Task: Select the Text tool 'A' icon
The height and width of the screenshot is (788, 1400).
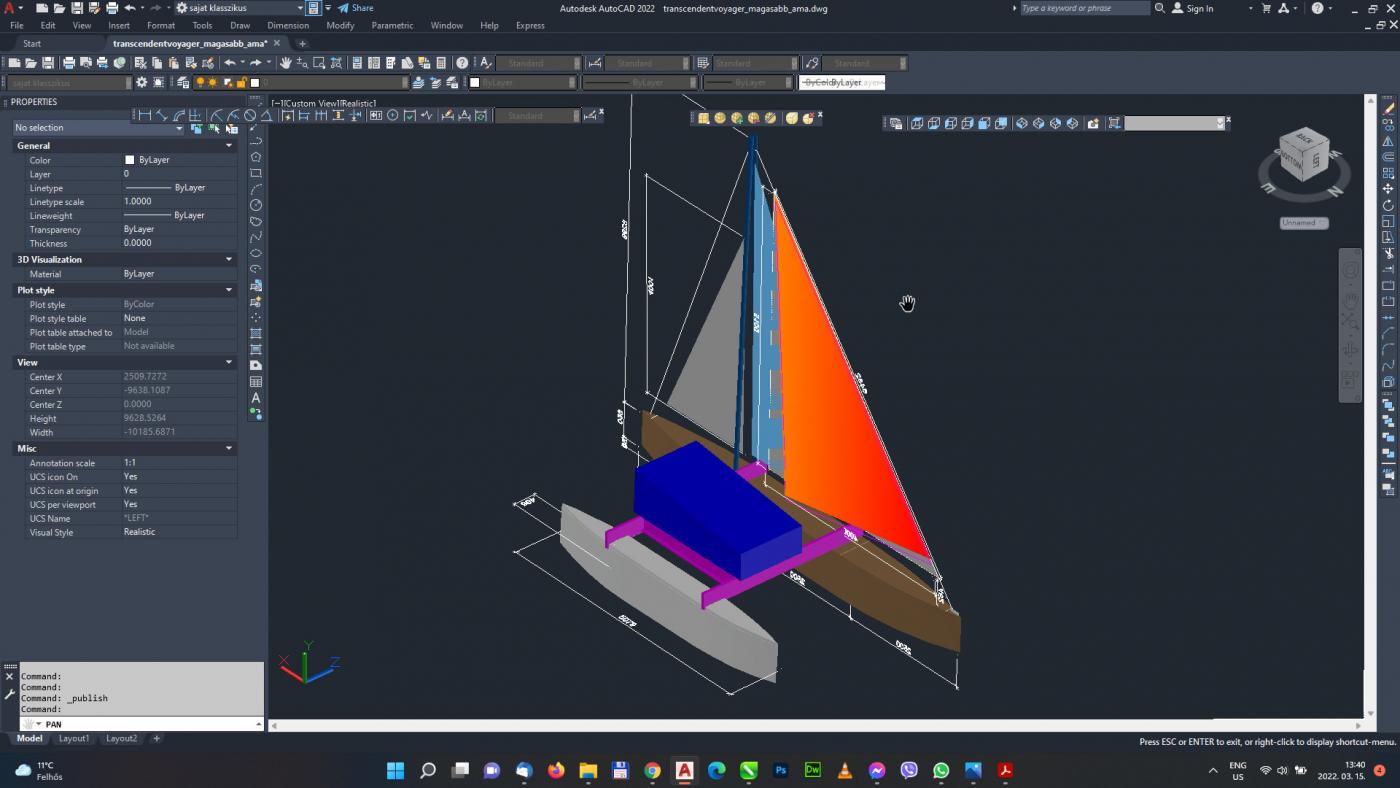Action: 256,398
